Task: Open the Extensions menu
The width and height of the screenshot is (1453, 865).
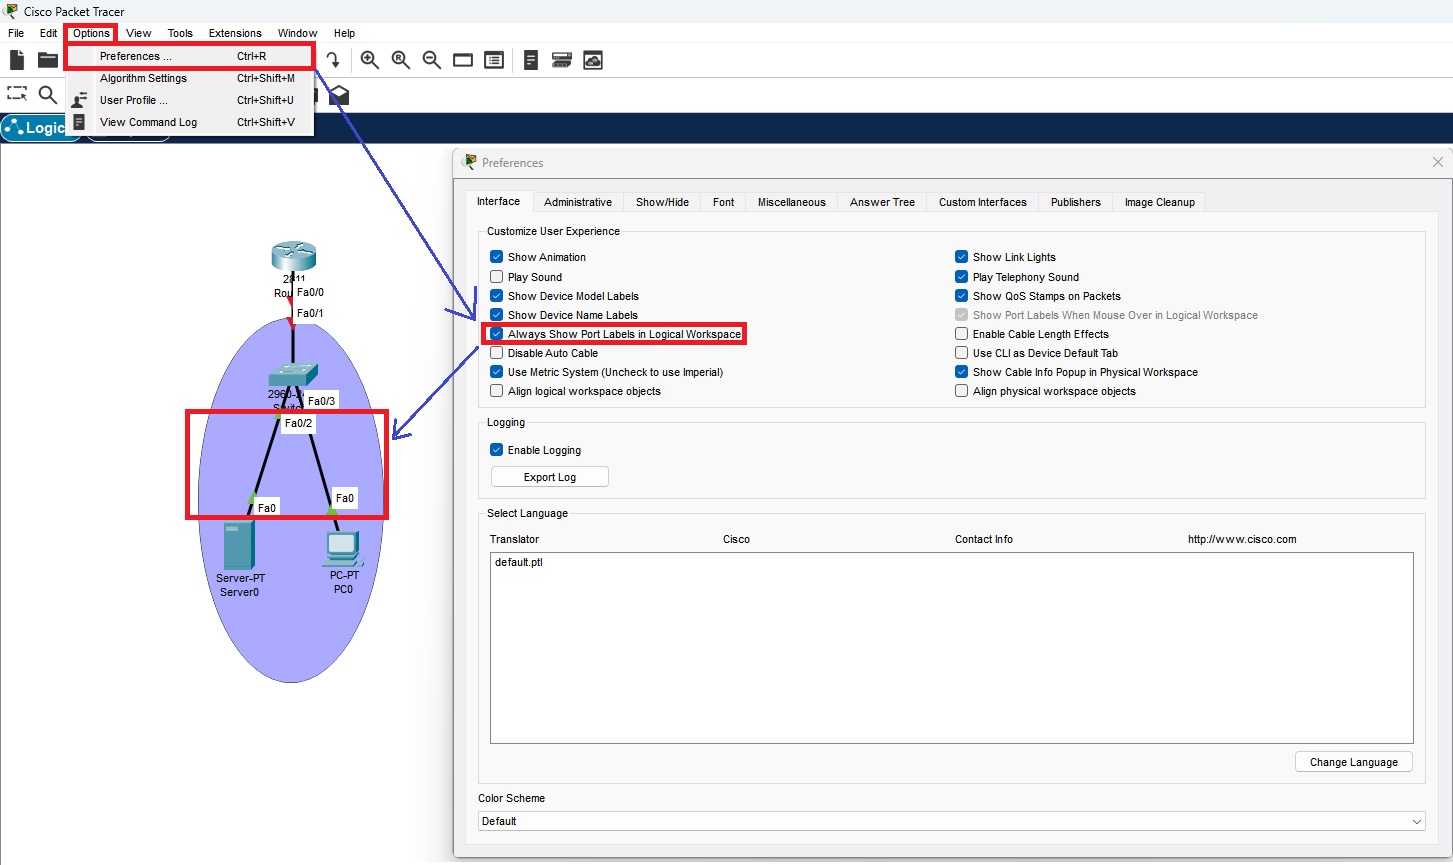Action: point(235,33)
